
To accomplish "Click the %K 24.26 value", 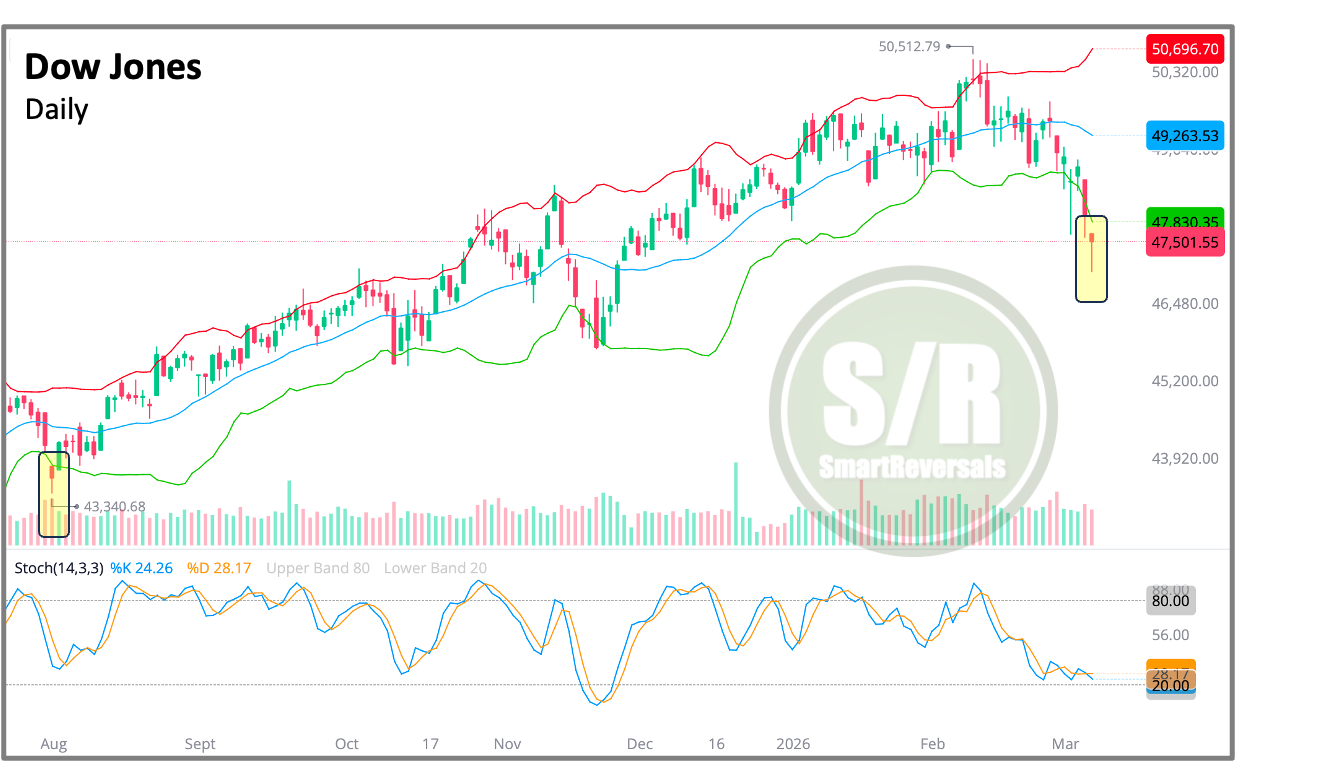I will point(141,568).
